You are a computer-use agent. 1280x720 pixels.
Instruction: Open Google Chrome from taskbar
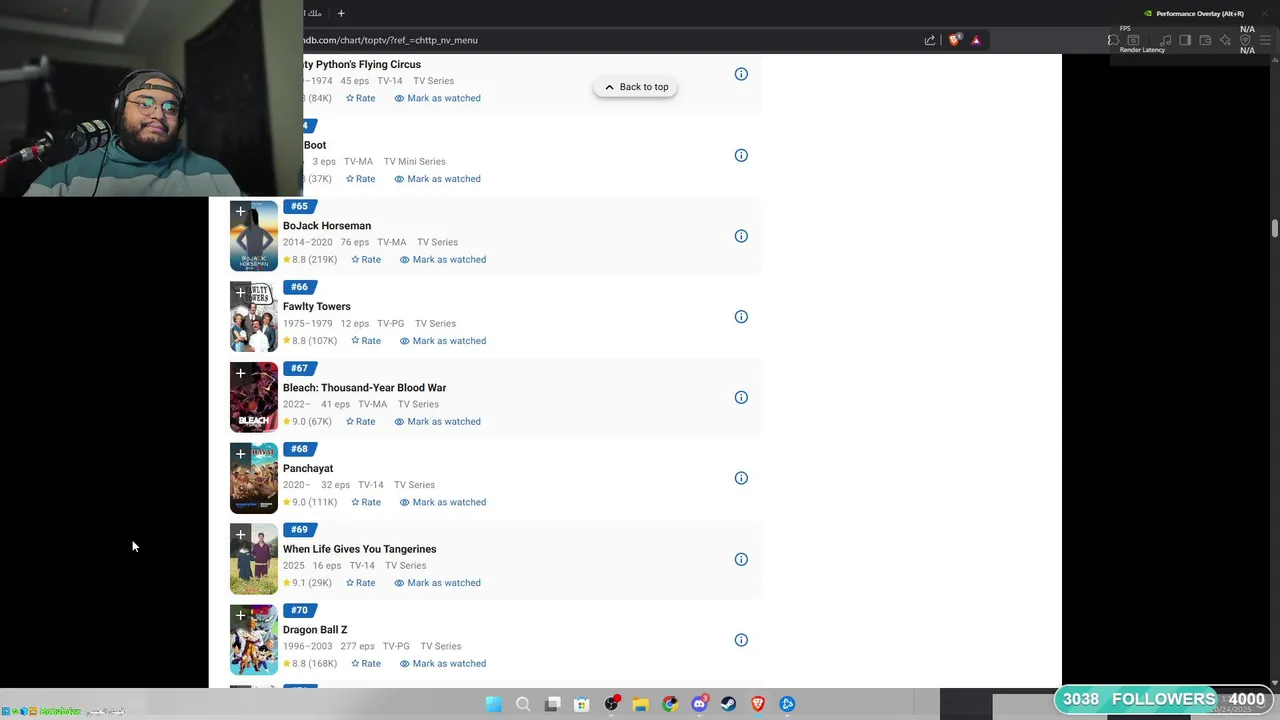(x=670, y=704)
